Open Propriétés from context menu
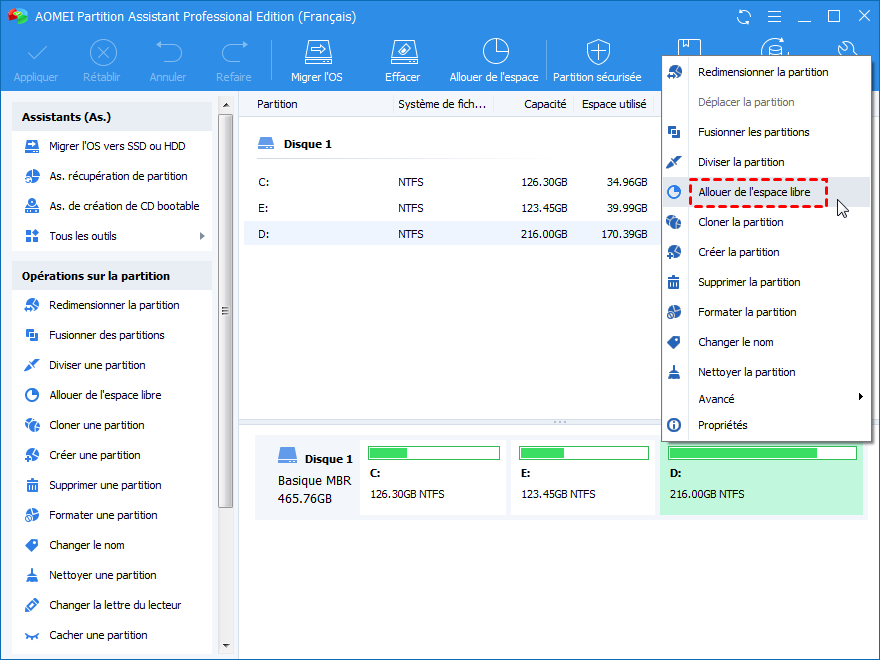Image resolution: width=880 pixels, height=660 pixels. click(x=766, y=425)
